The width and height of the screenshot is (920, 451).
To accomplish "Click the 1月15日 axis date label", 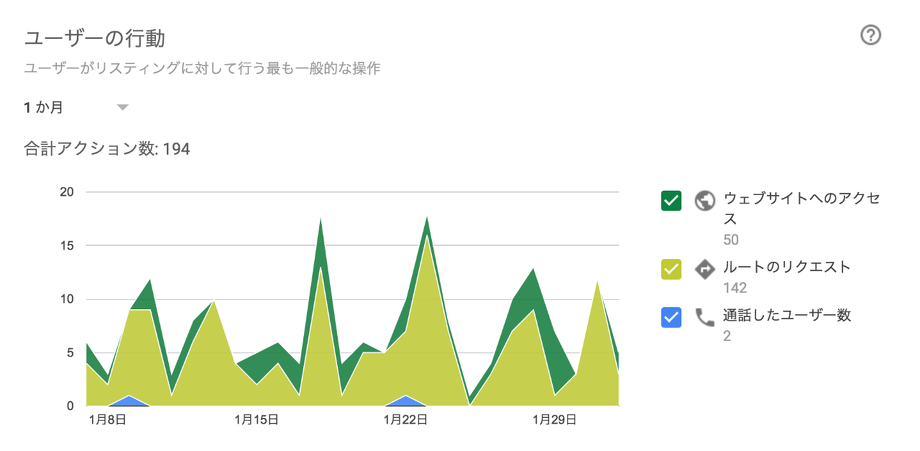I will coord(256,421).
